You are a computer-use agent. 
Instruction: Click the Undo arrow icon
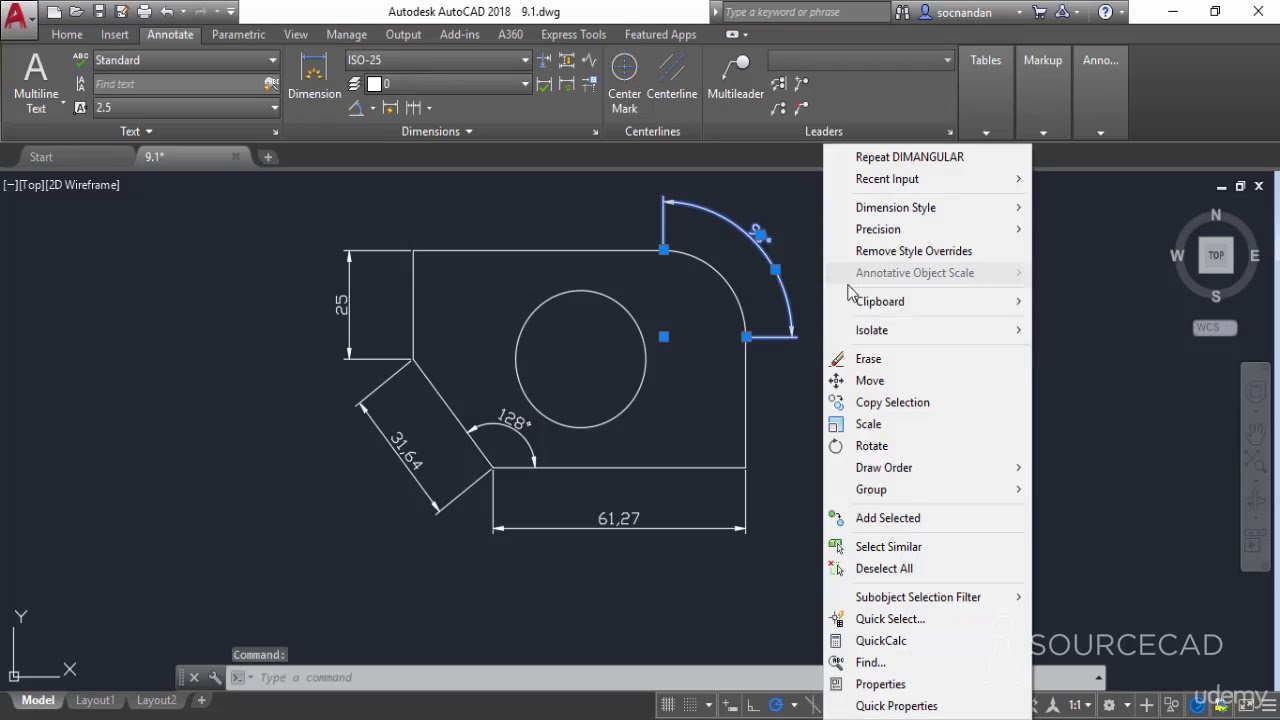[167, 12]
